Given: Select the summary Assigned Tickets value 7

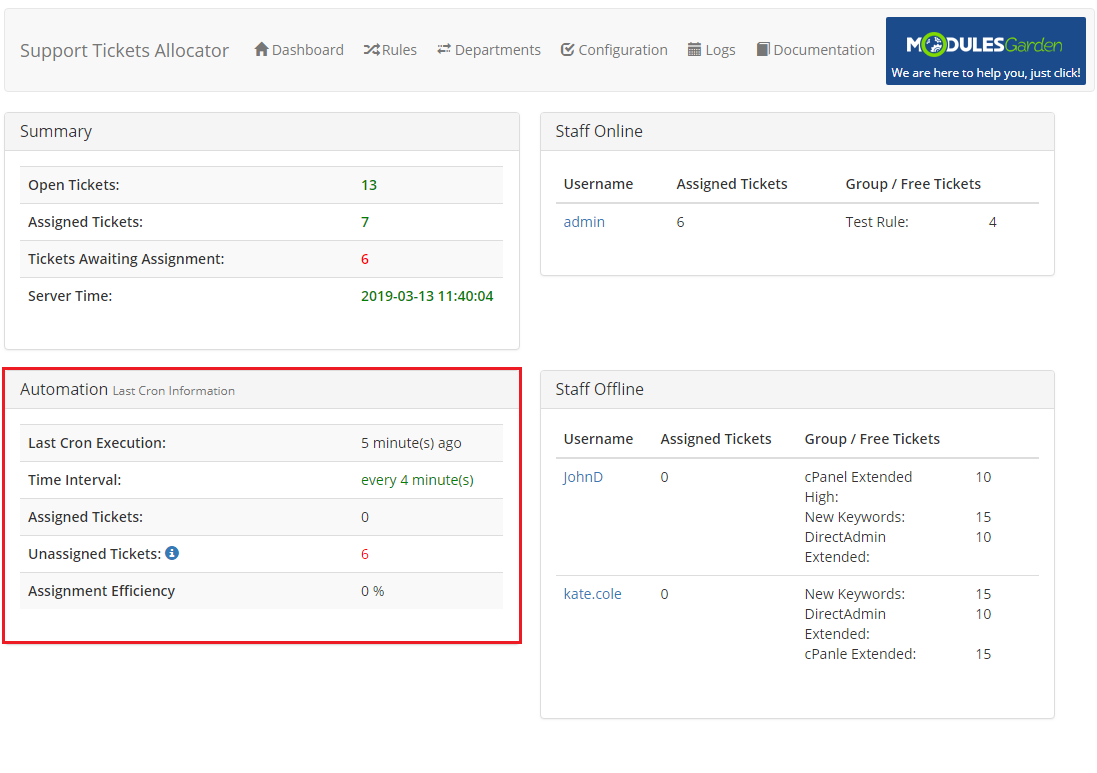Looking at the screenshot, I should click(x=365, y=222).
